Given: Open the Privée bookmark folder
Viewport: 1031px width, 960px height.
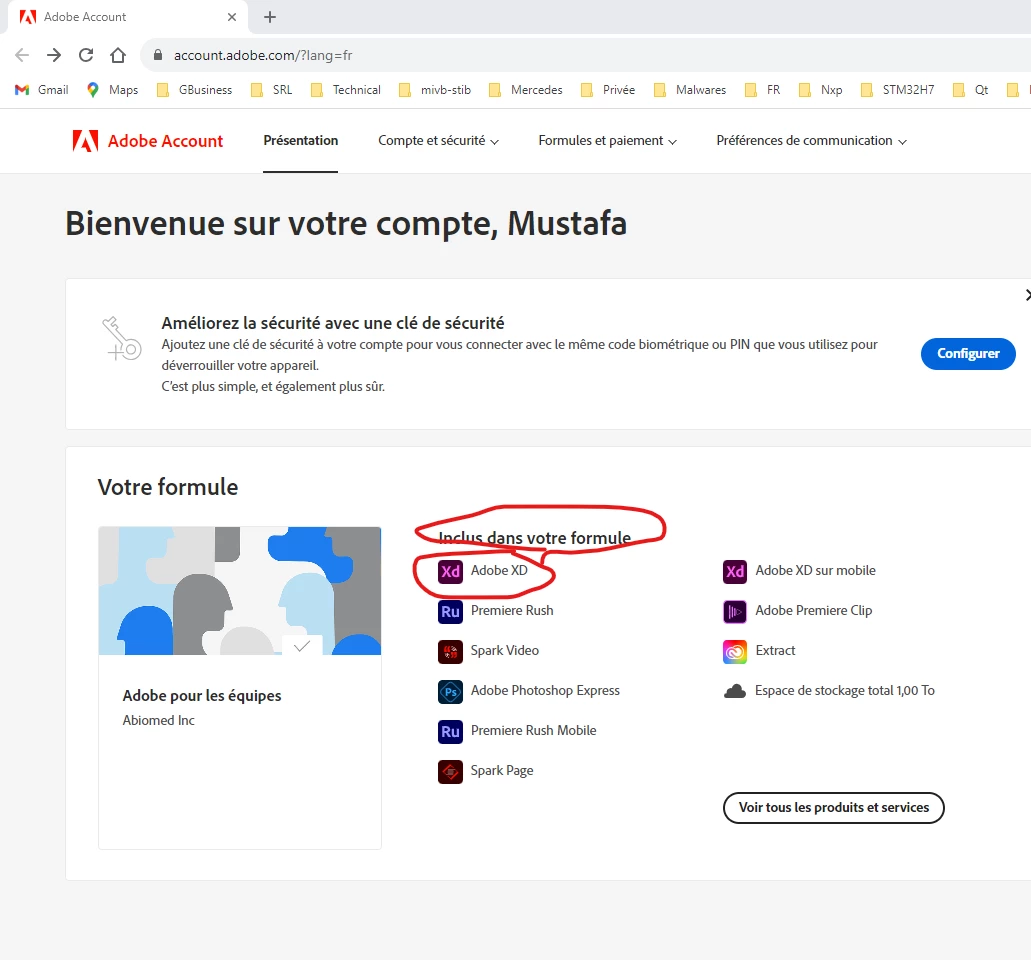Looking at the screenshot, I should [608, 89].
